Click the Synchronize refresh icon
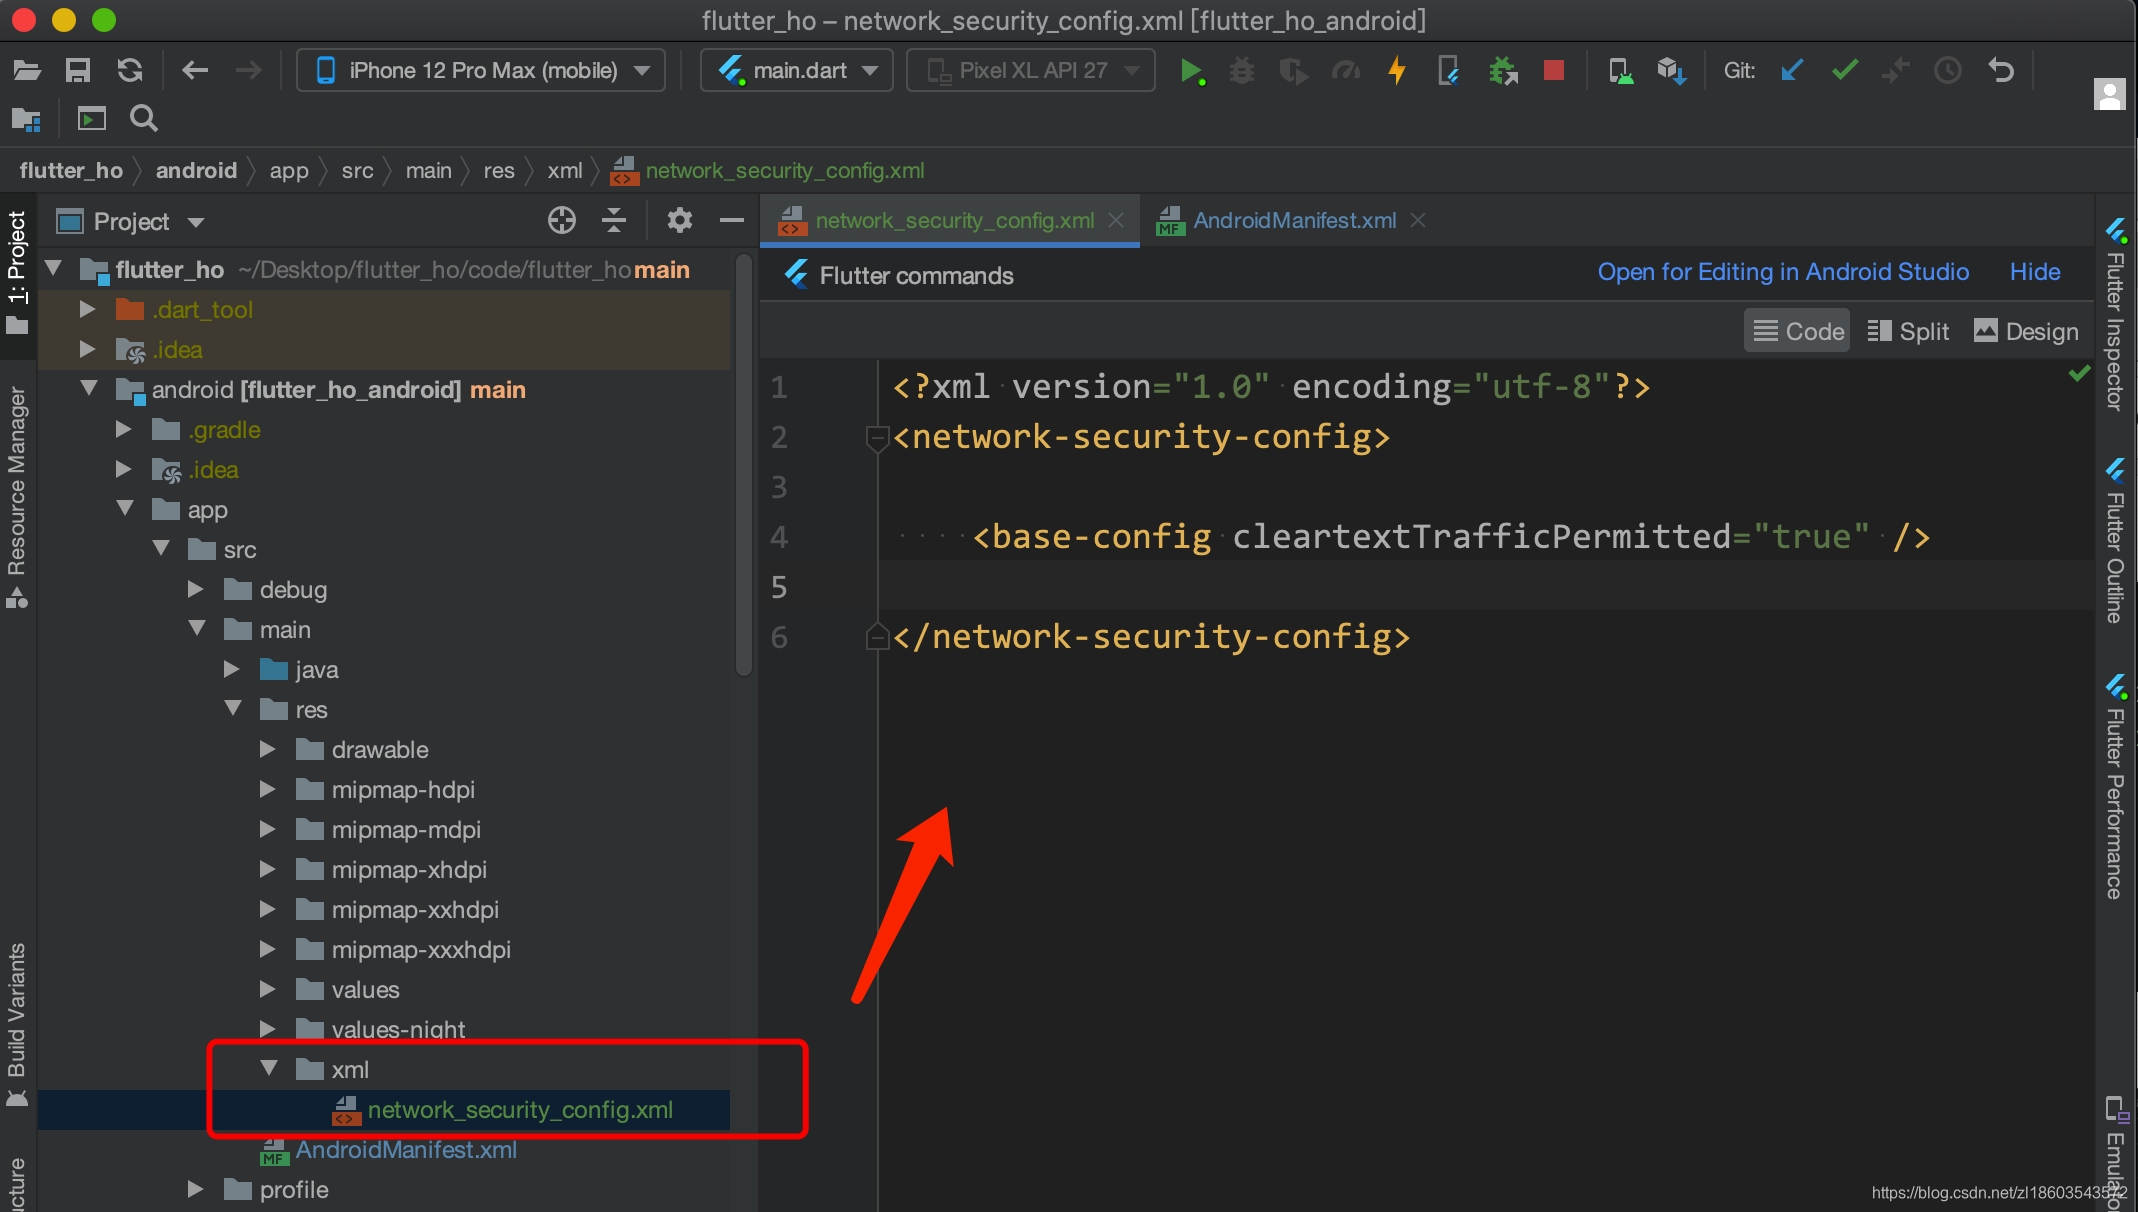This screenshot has width=2138, height=1212. [130, 70]
